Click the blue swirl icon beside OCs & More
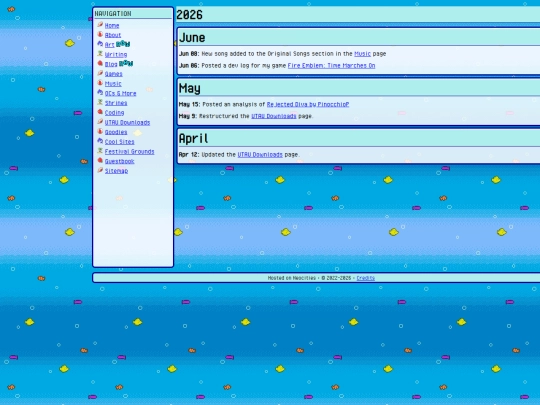The height and width of the screenshot is (405, 540). pyautogui.click(x=100, y=92)
